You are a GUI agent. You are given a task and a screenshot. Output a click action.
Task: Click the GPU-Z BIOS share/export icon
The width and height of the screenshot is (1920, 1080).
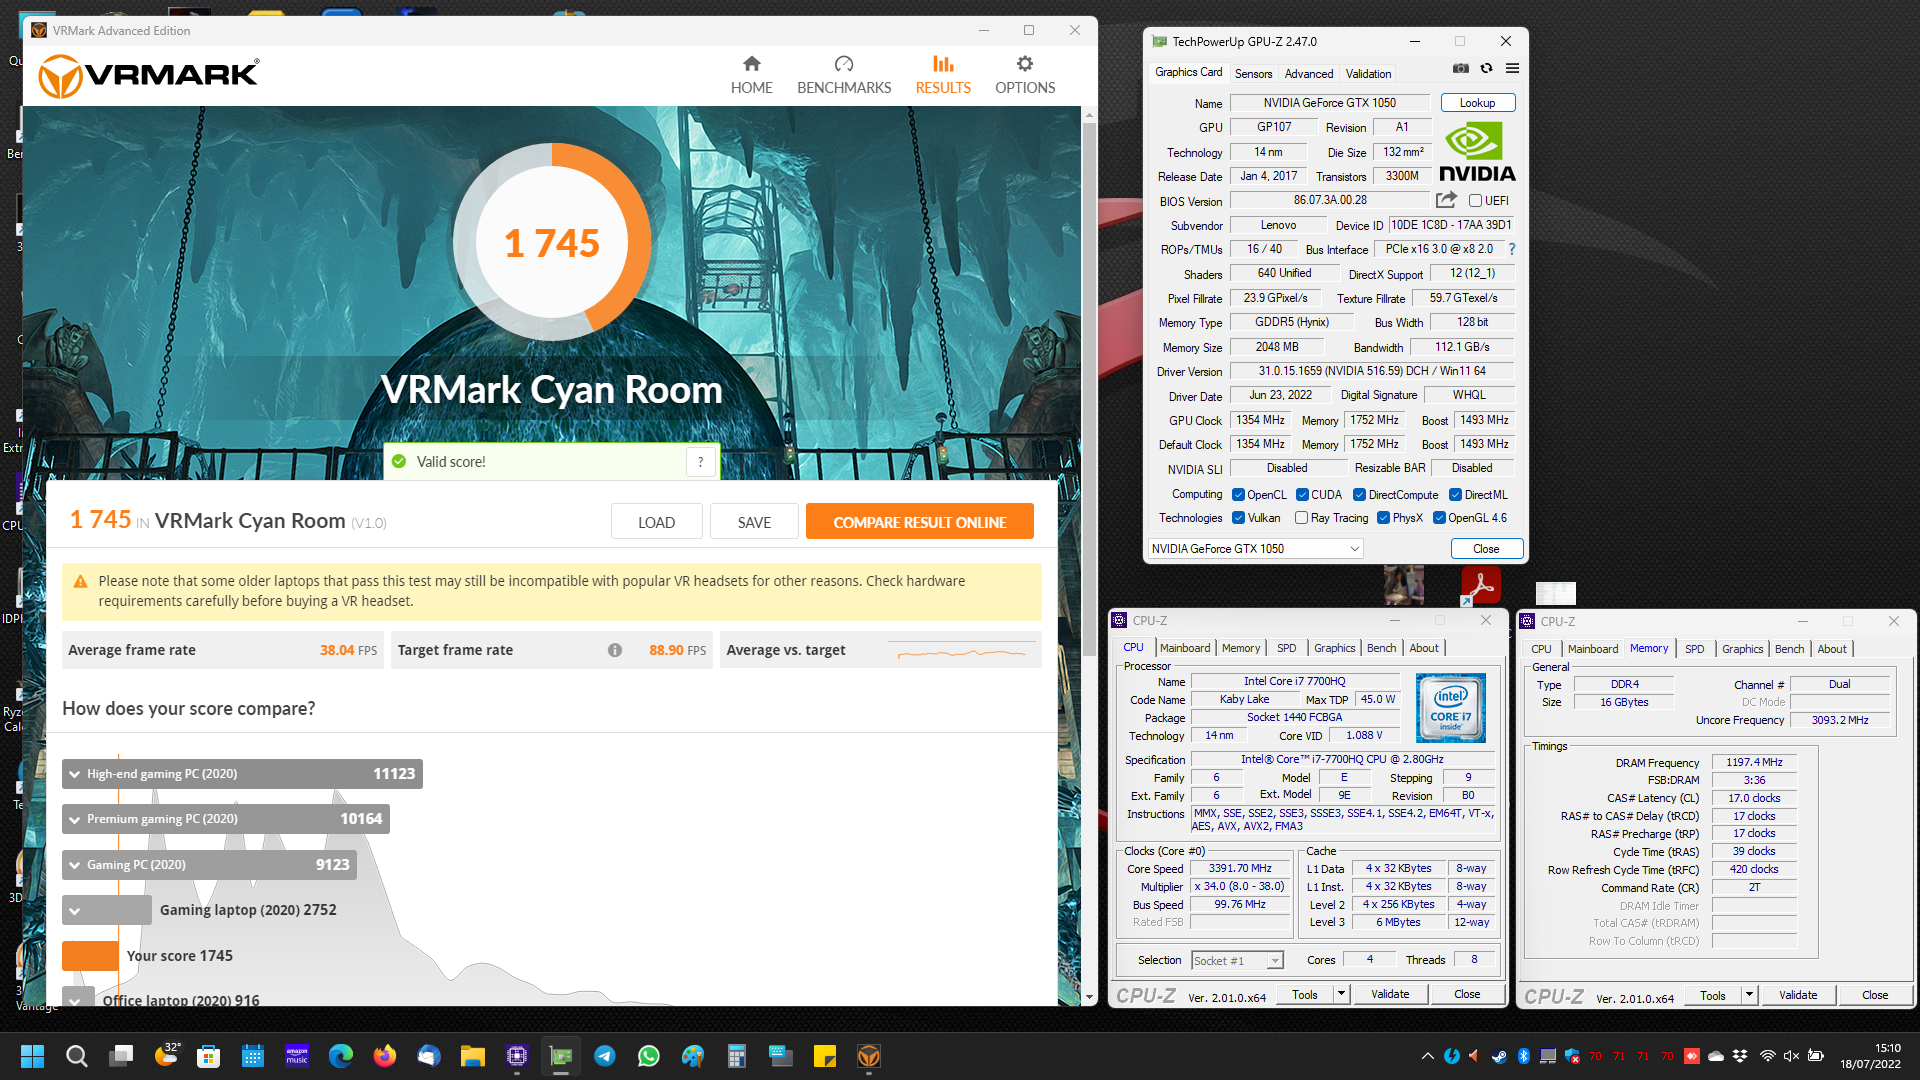[1446, 200]
